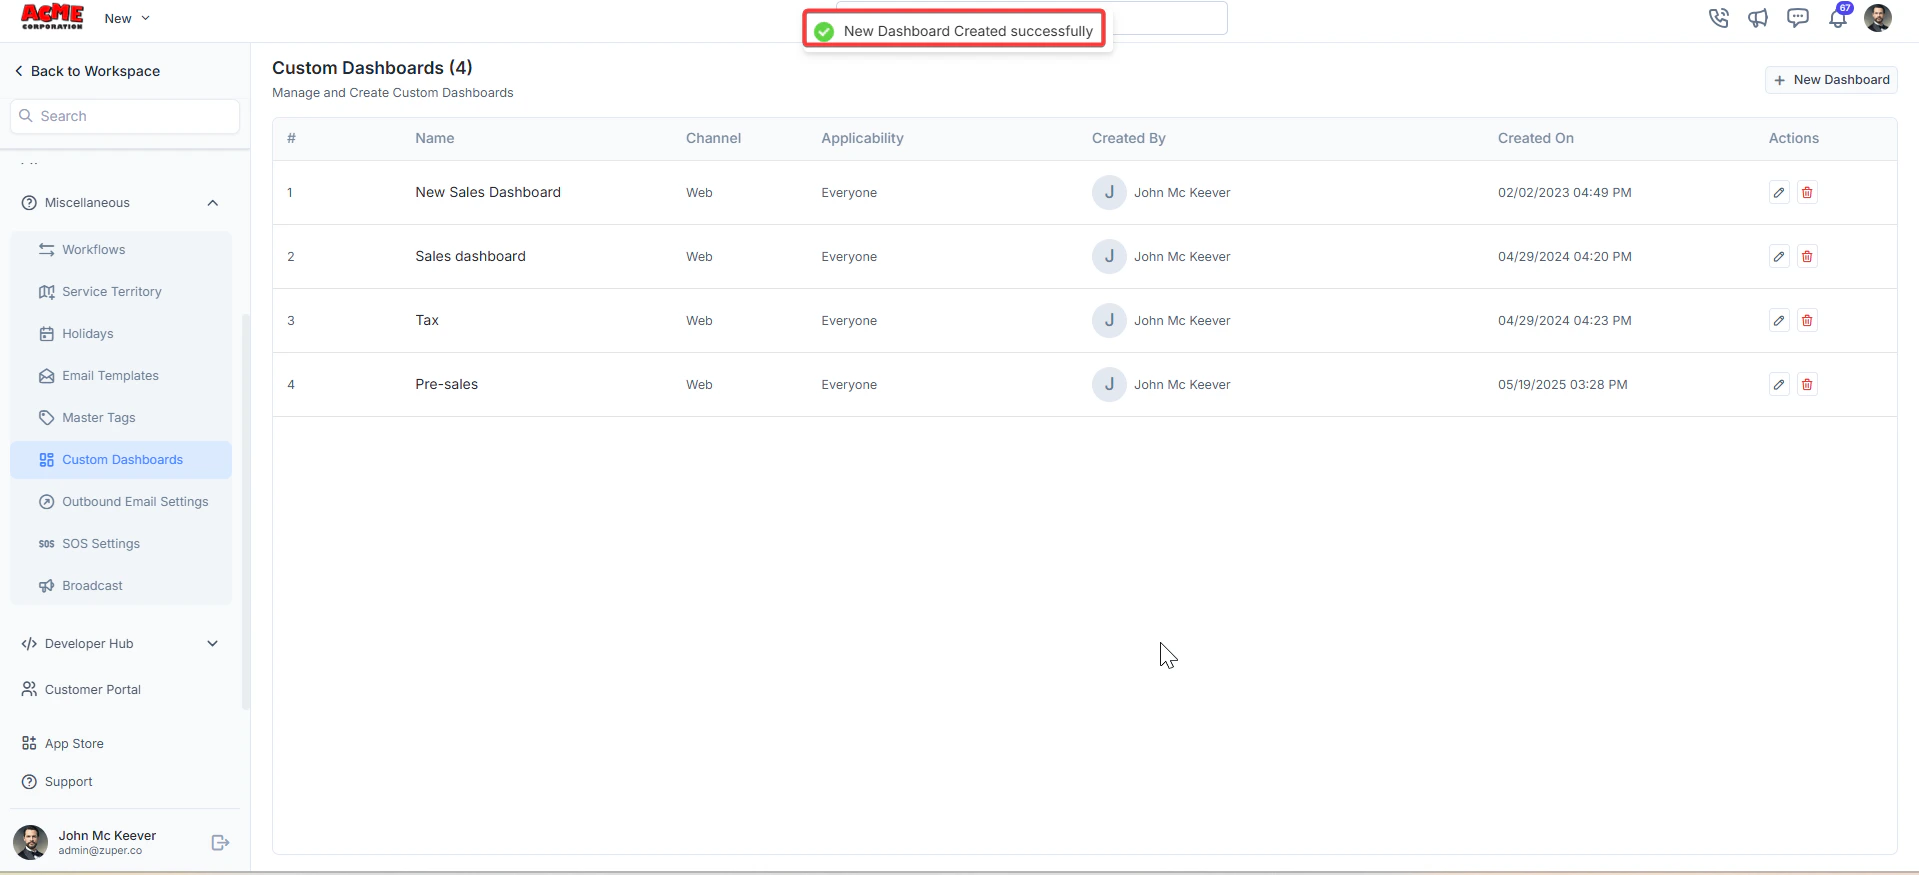Edit the Sales dashboard row
1919x875 pixels.
[1779, 256]
